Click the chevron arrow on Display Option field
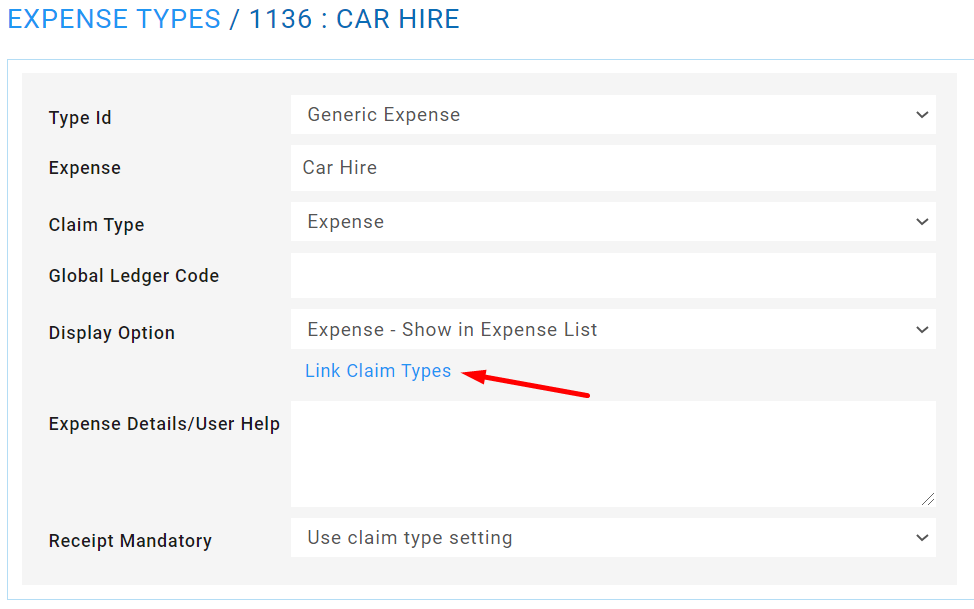This screenshot has width=974, height=609. click(922, 330)
